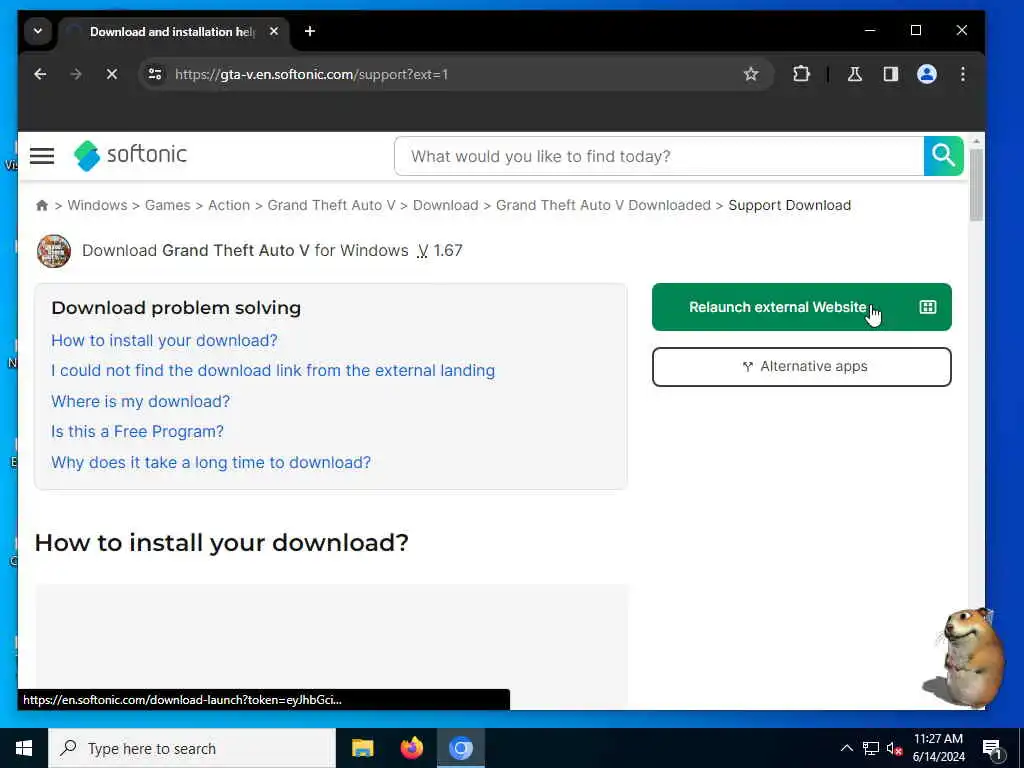The image size is (1024, 768).
Task: Click the Chrome taskbar icon
Action: (x=460, y=748)
